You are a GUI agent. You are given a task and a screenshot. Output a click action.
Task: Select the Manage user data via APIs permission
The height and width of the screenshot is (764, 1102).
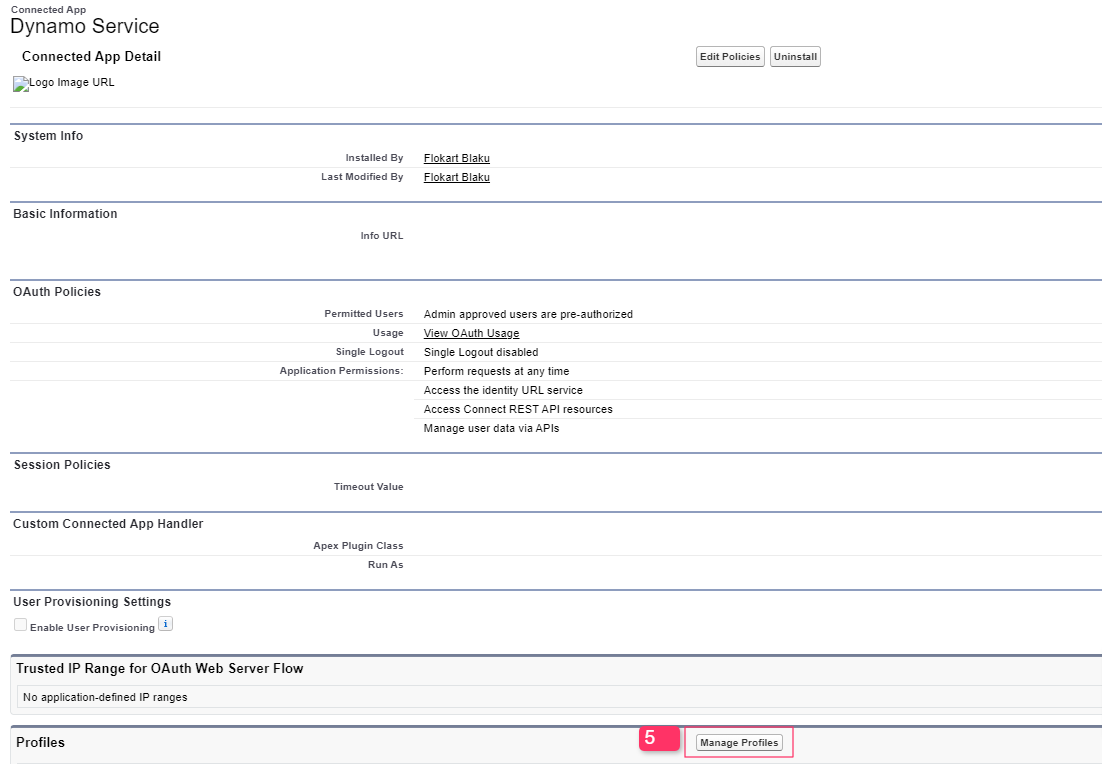click(x=491, y=428)
